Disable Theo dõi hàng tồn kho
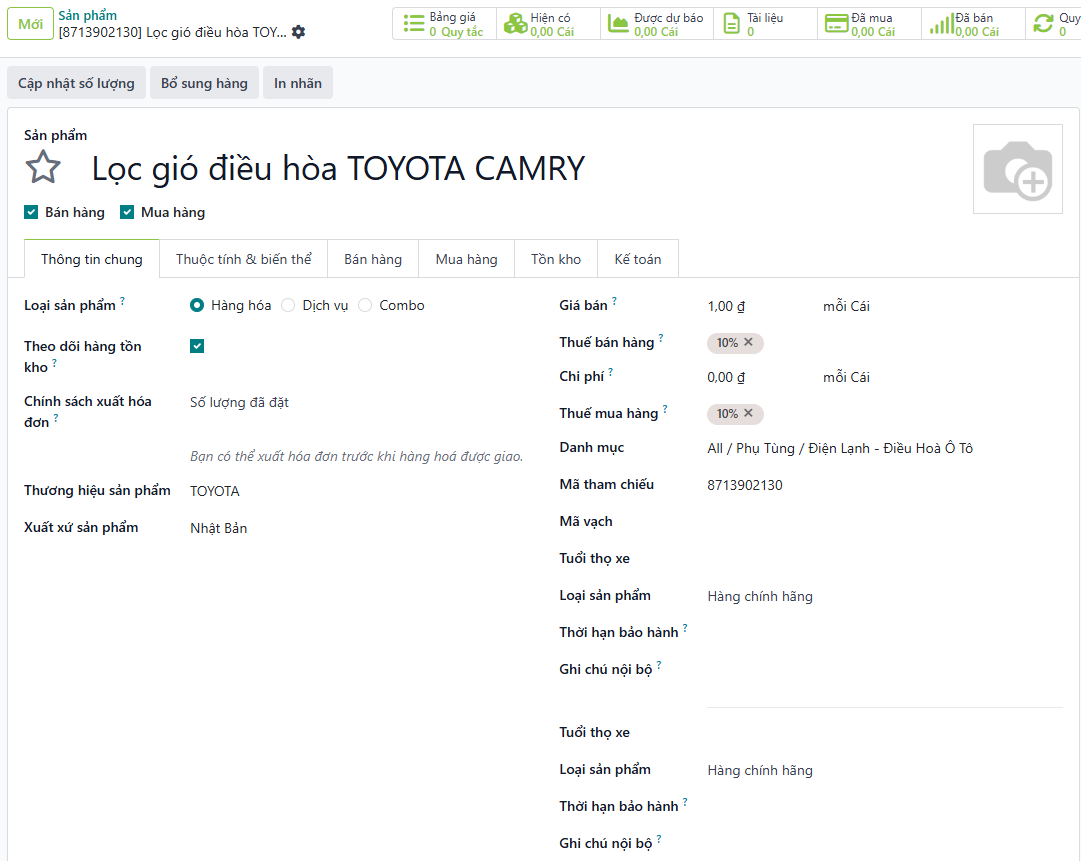1081x861 pixels. pyautogui.click(x=197, y=346)
